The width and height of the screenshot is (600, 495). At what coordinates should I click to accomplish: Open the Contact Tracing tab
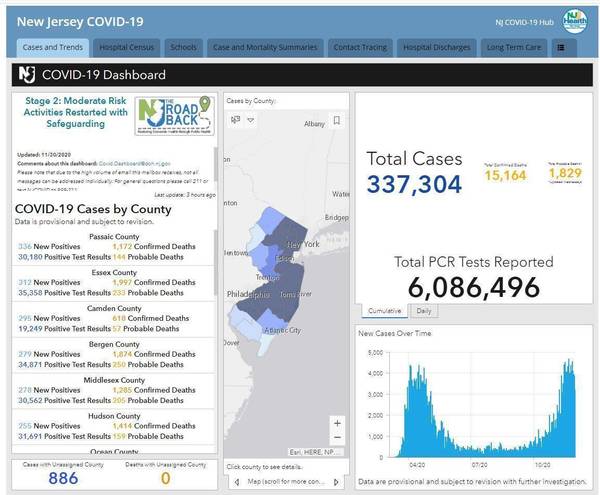360,47
